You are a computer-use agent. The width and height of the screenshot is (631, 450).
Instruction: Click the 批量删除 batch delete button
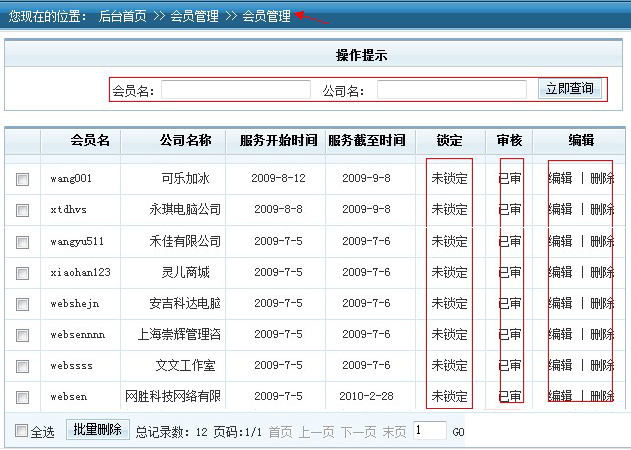click(97, 429)
